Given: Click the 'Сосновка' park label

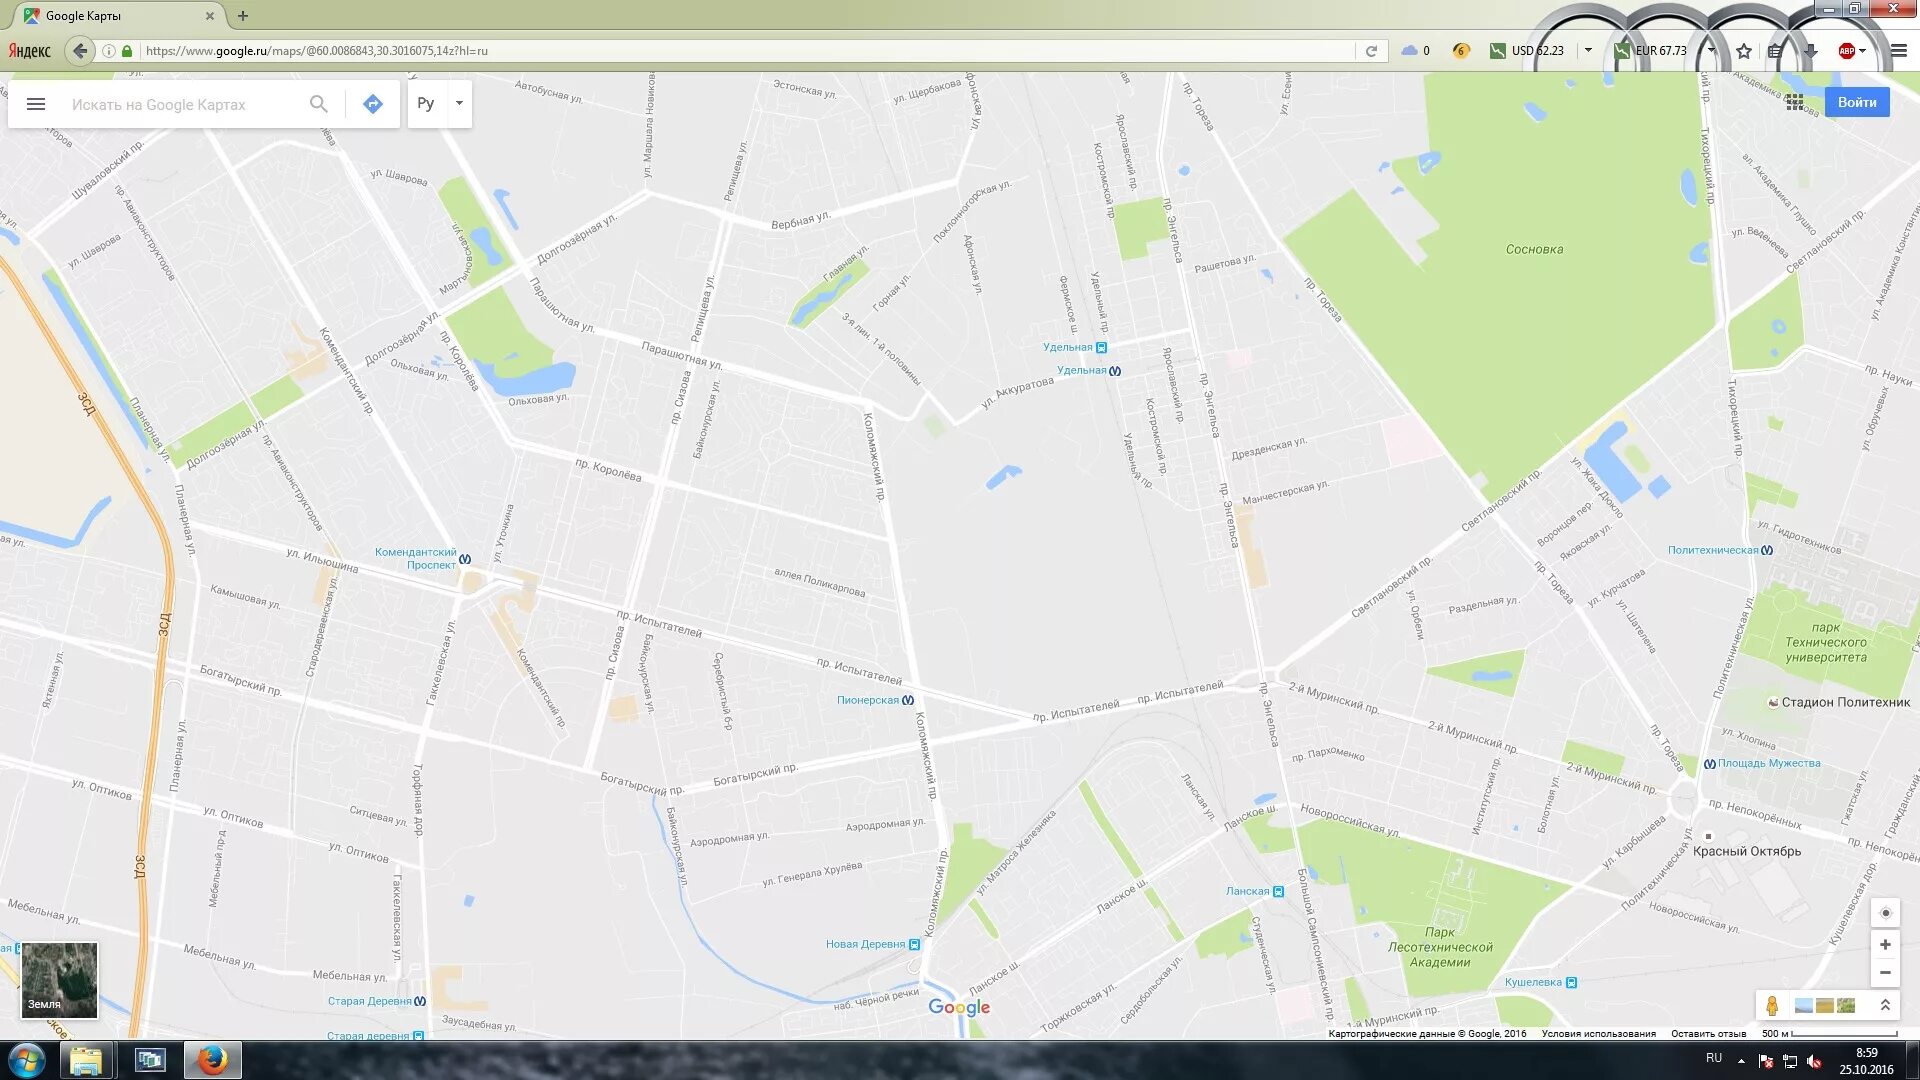Looking at the screenshot, I should 1534,249.
